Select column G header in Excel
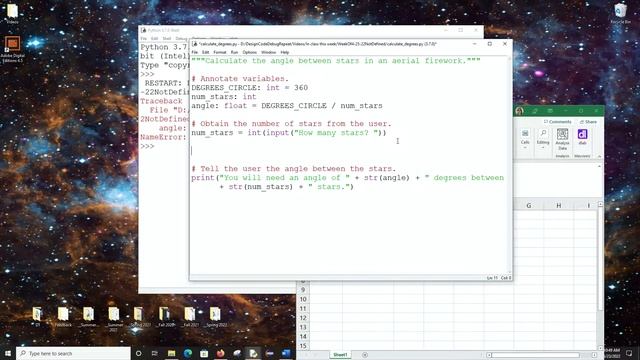 pyautogui.click(x=529, y=205)
